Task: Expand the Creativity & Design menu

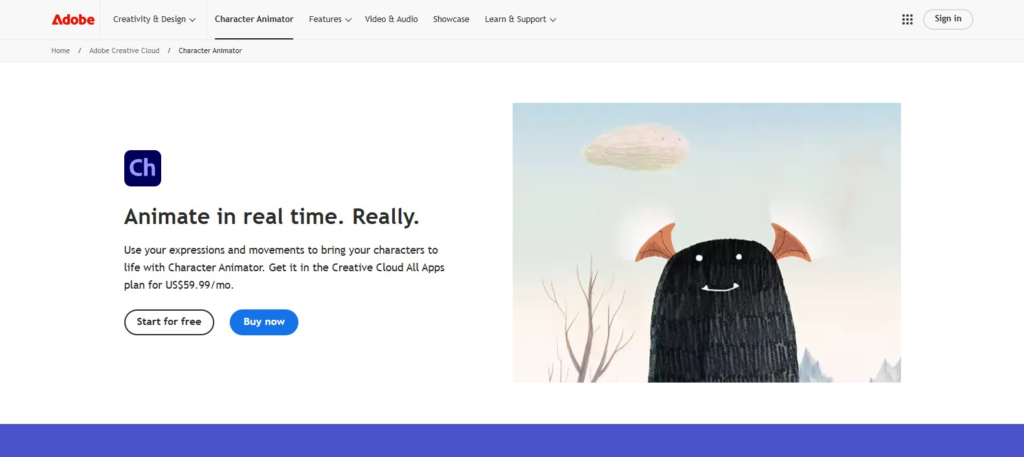Action: [x=154, y=20]
